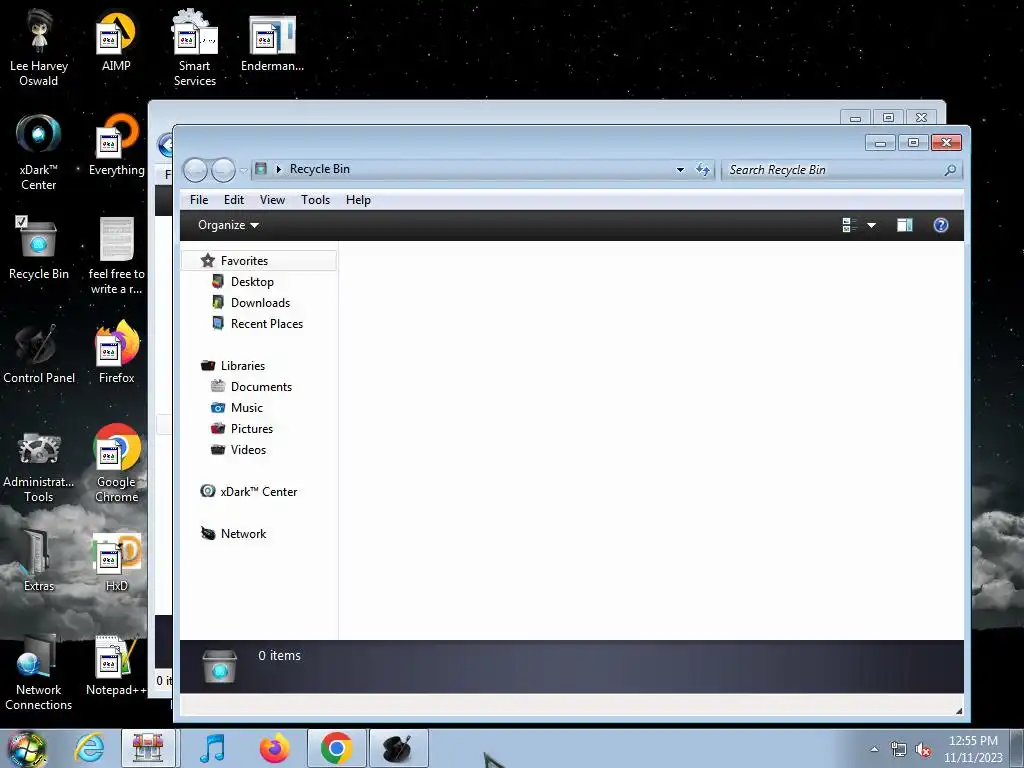Select the Everything desktop shortcut
Viewport: 1024px width, 768px height.
[x=116, y=145]
